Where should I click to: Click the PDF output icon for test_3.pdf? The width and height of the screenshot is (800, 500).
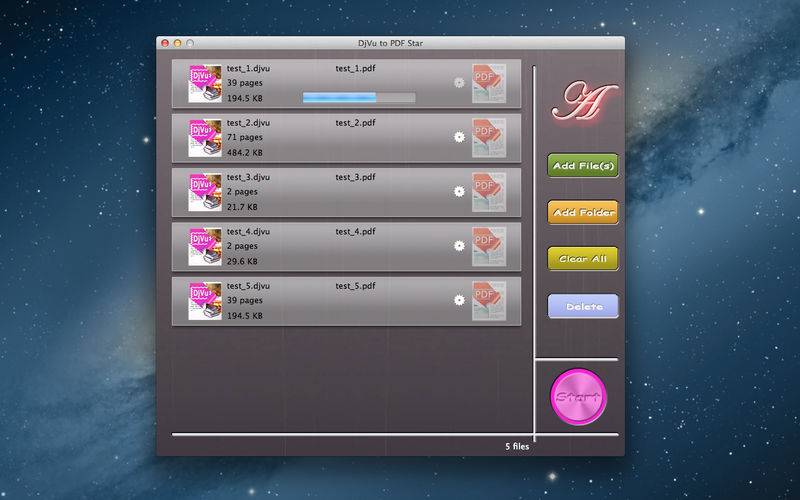(489, 192)
